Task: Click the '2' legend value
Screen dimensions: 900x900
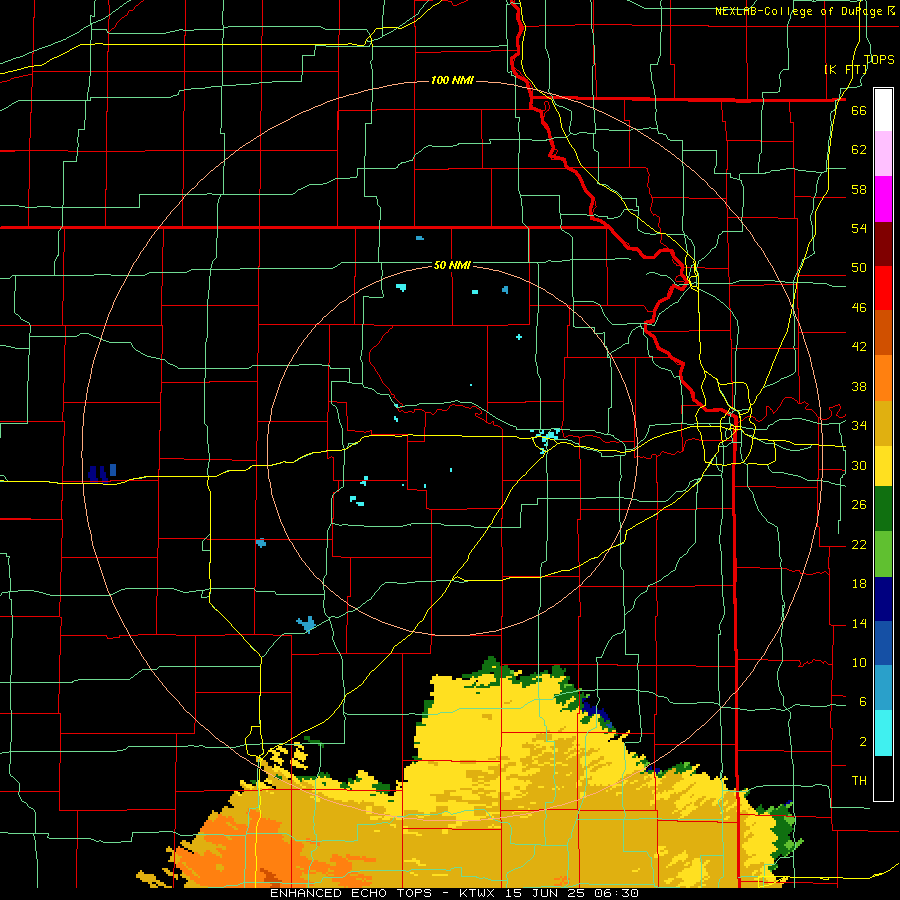Action: [x=862, y=742]
